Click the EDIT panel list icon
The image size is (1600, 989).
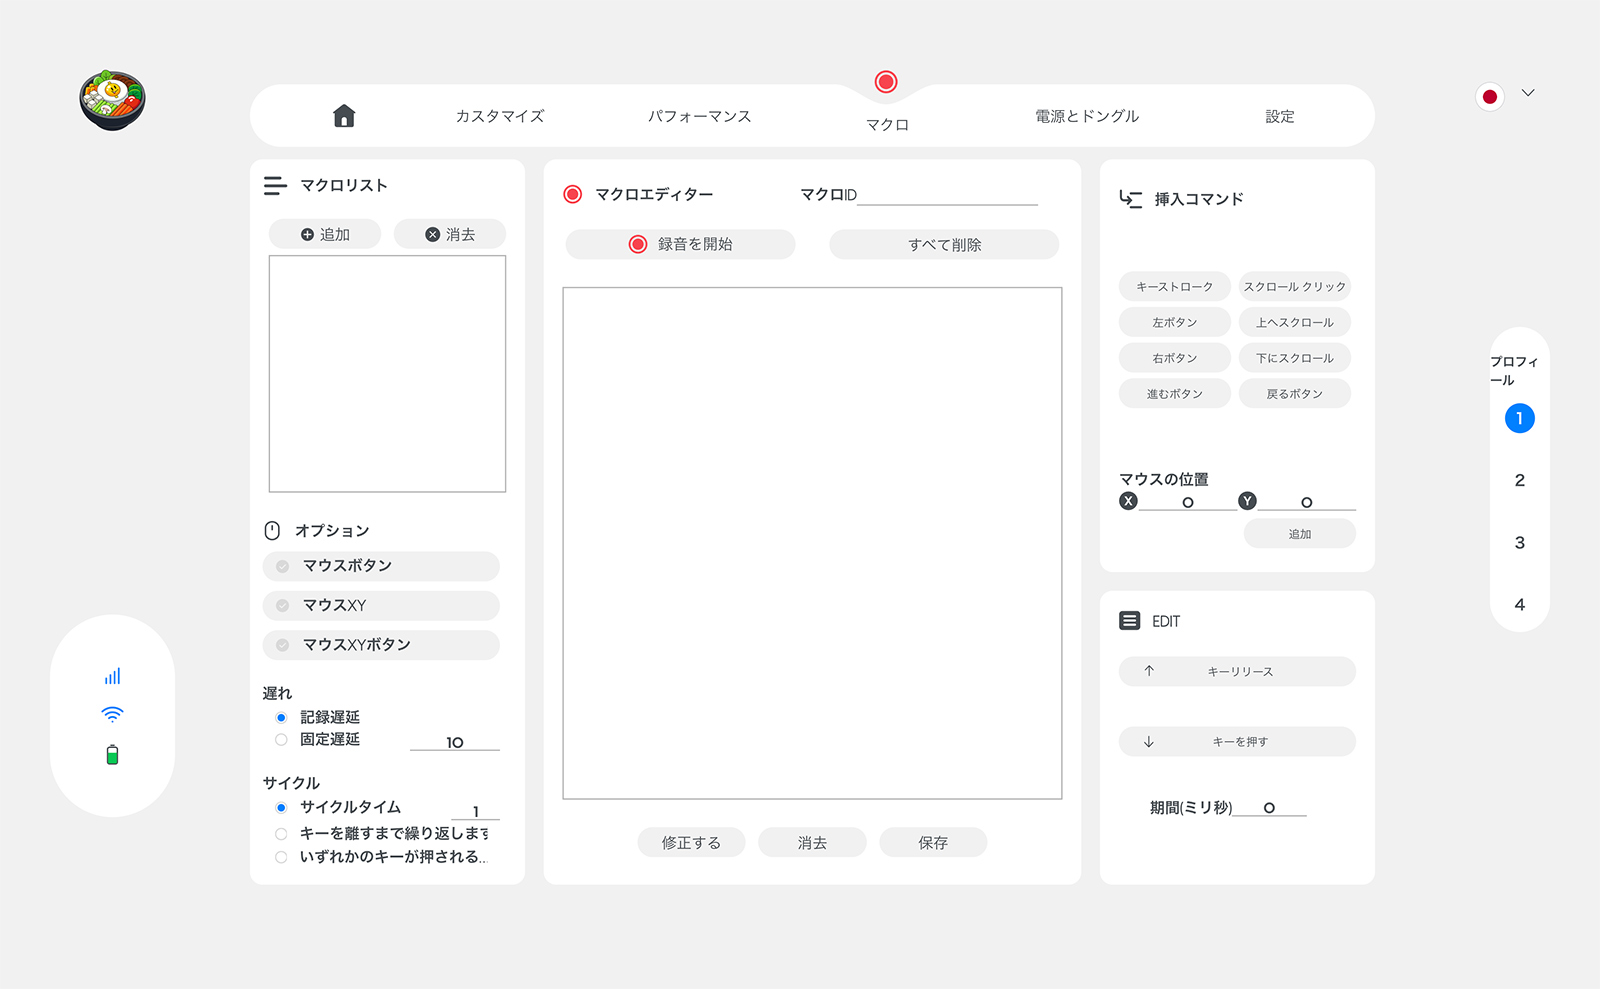click(x=1129, y=621)
